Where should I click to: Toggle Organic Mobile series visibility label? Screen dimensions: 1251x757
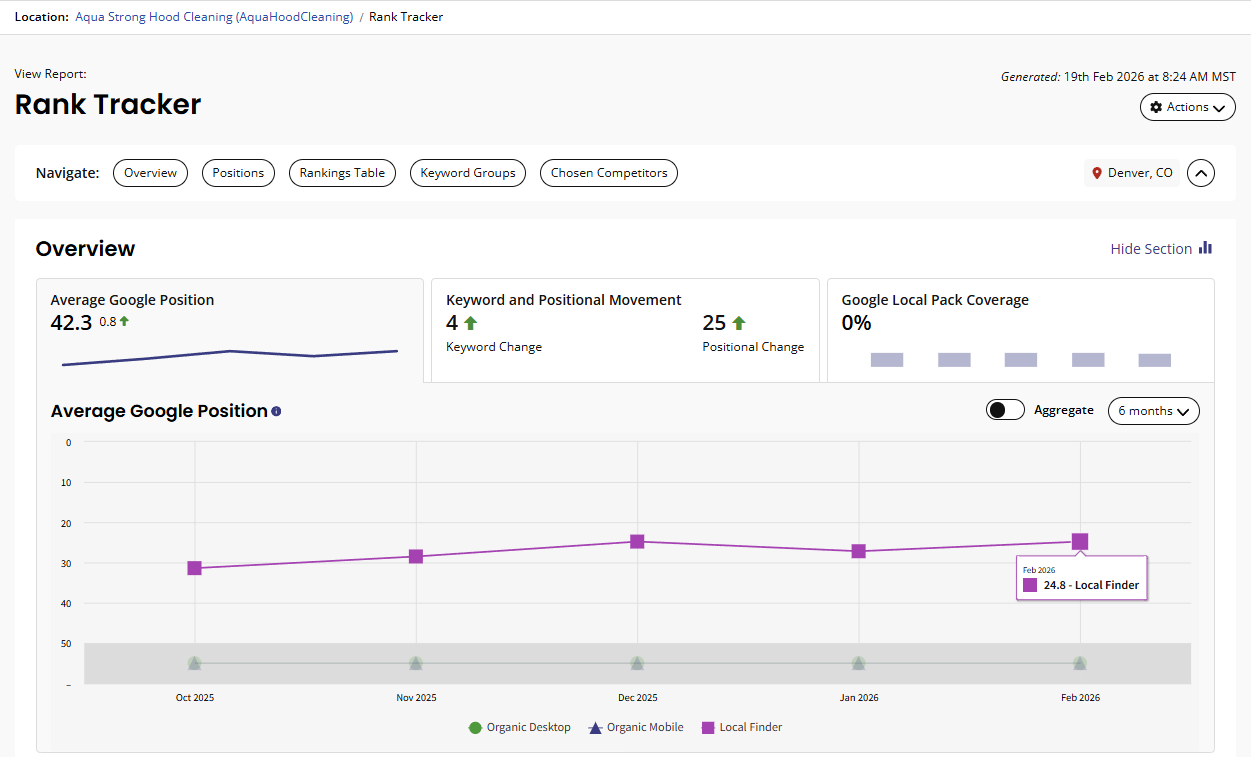[645, 728]
